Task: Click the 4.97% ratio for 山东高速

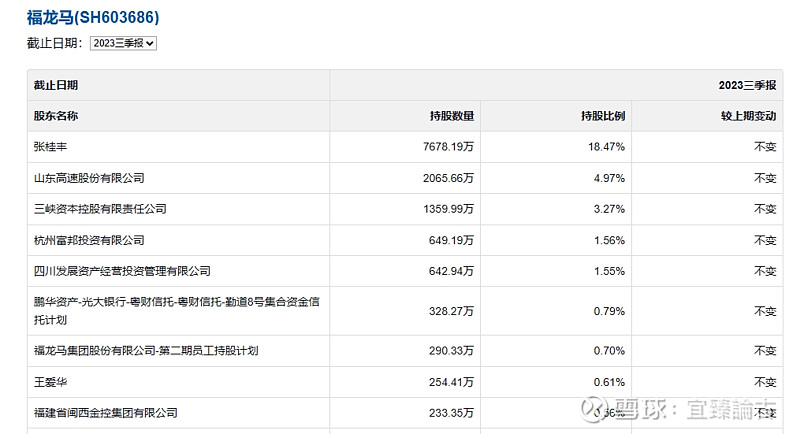Action: click(x=609, y=178)
